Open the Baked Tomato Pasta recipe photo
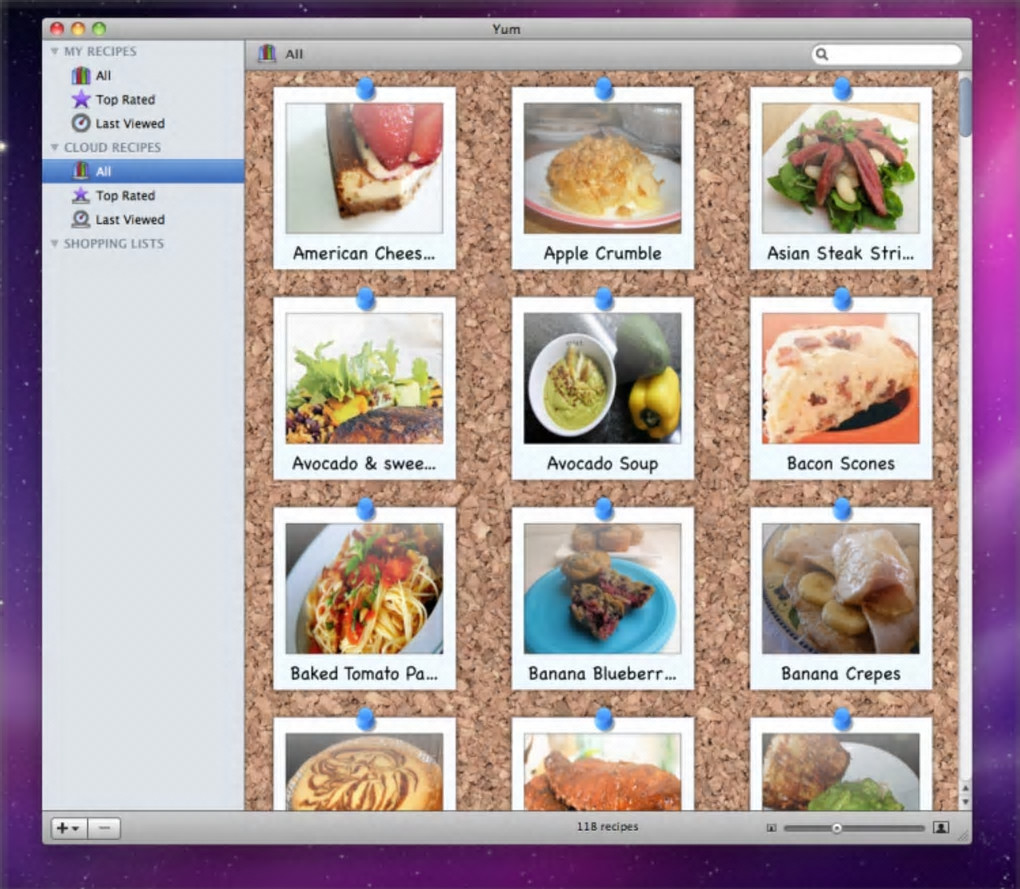 364,588
